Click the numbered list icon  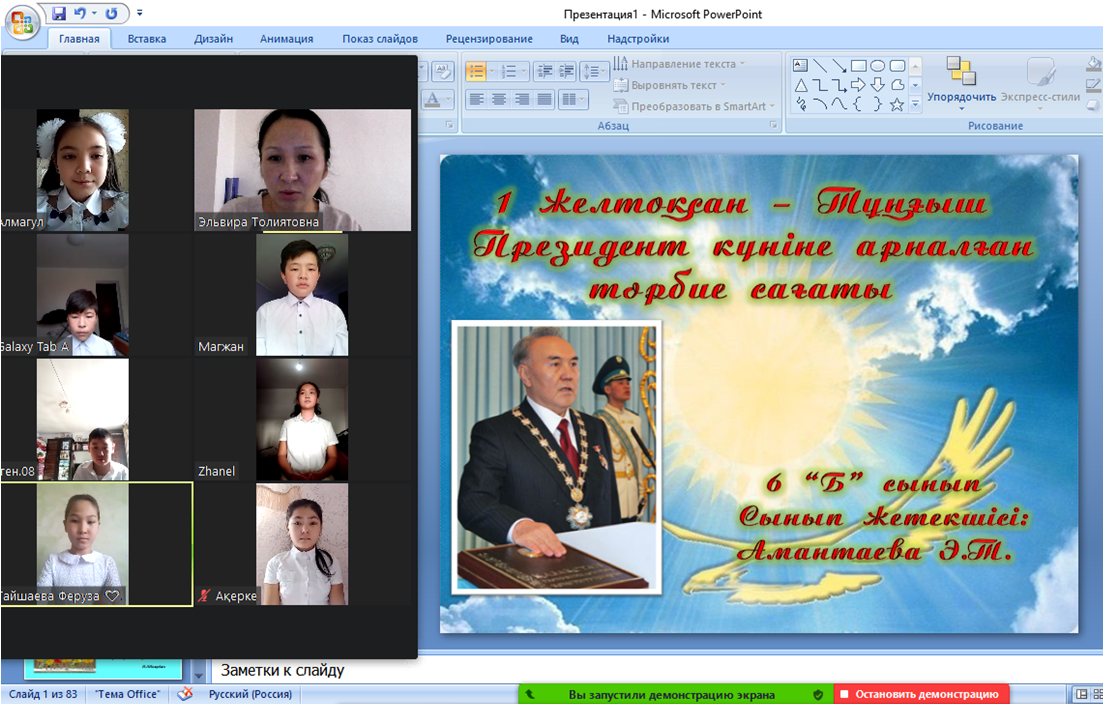point(510,71)
